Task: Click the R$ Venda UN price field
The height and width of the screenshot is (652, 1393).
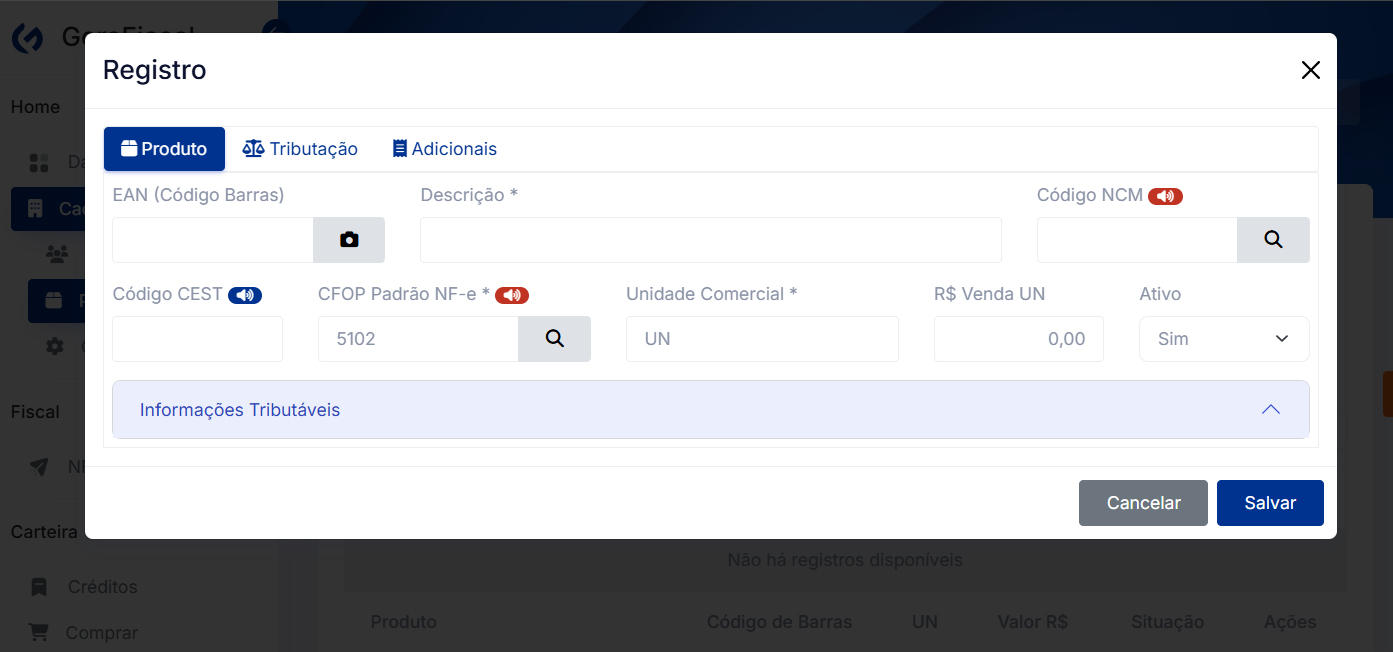Action: tap(1018, 339)
